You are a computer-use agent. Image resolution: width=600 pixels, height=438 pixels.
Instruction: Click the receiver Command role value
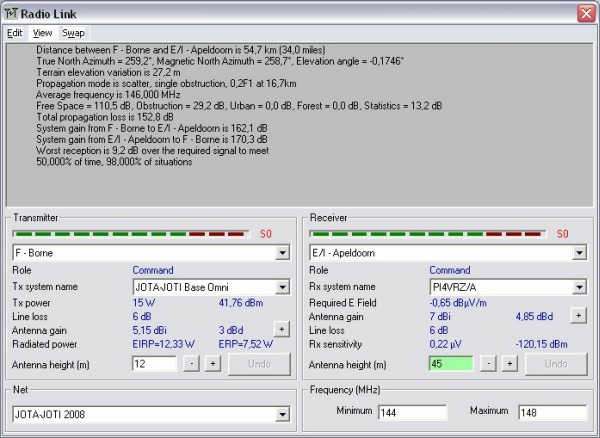tap(450, 270)
